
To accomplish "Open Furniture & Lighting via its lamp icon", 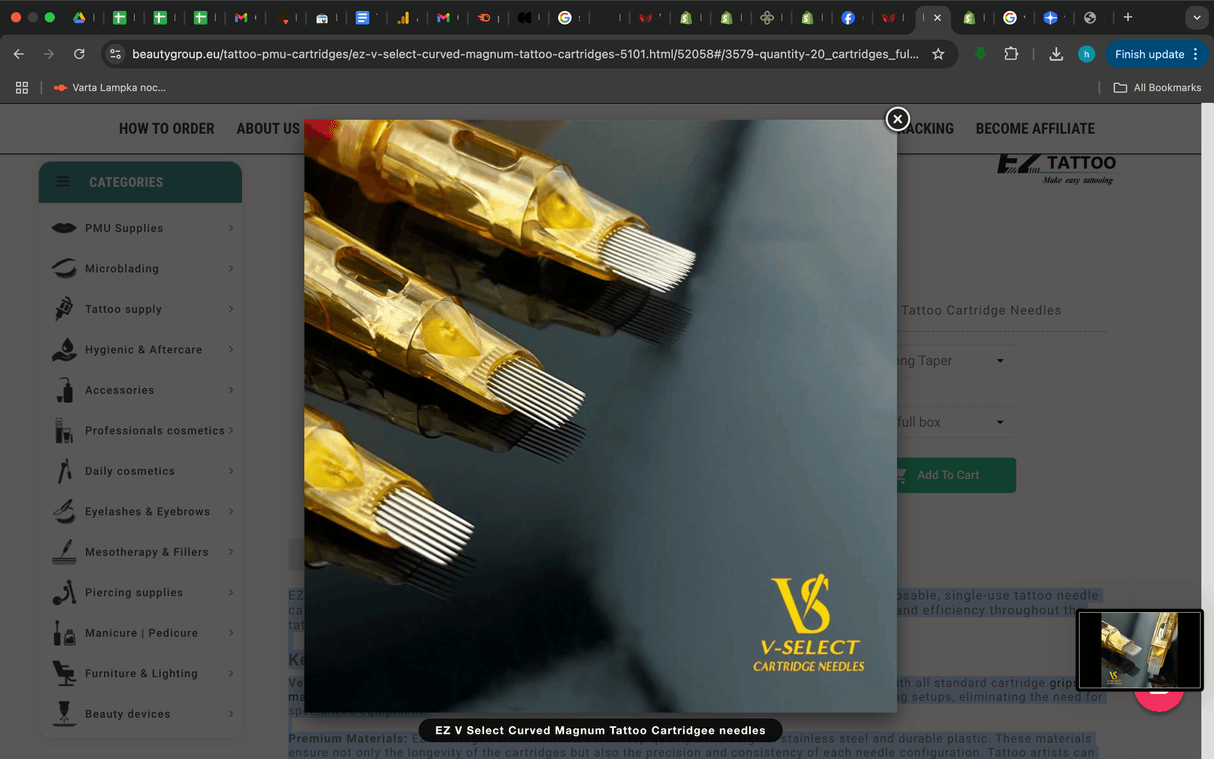I will [62, 673].
